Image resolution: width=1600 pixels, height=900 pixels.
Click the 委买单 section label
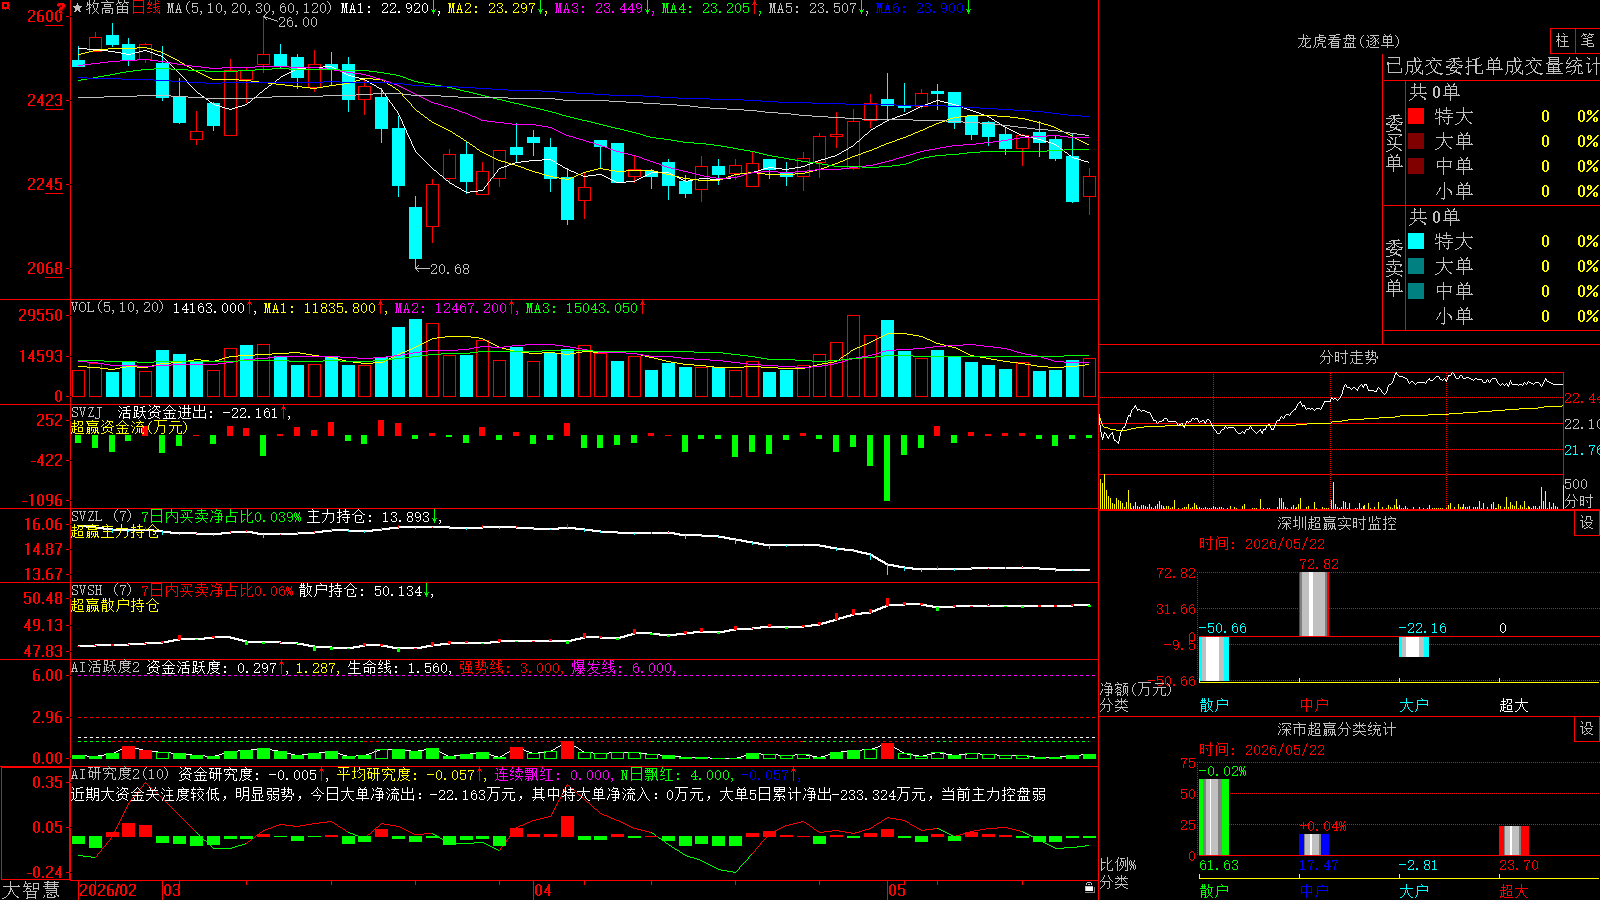(x=1394, y=141)
